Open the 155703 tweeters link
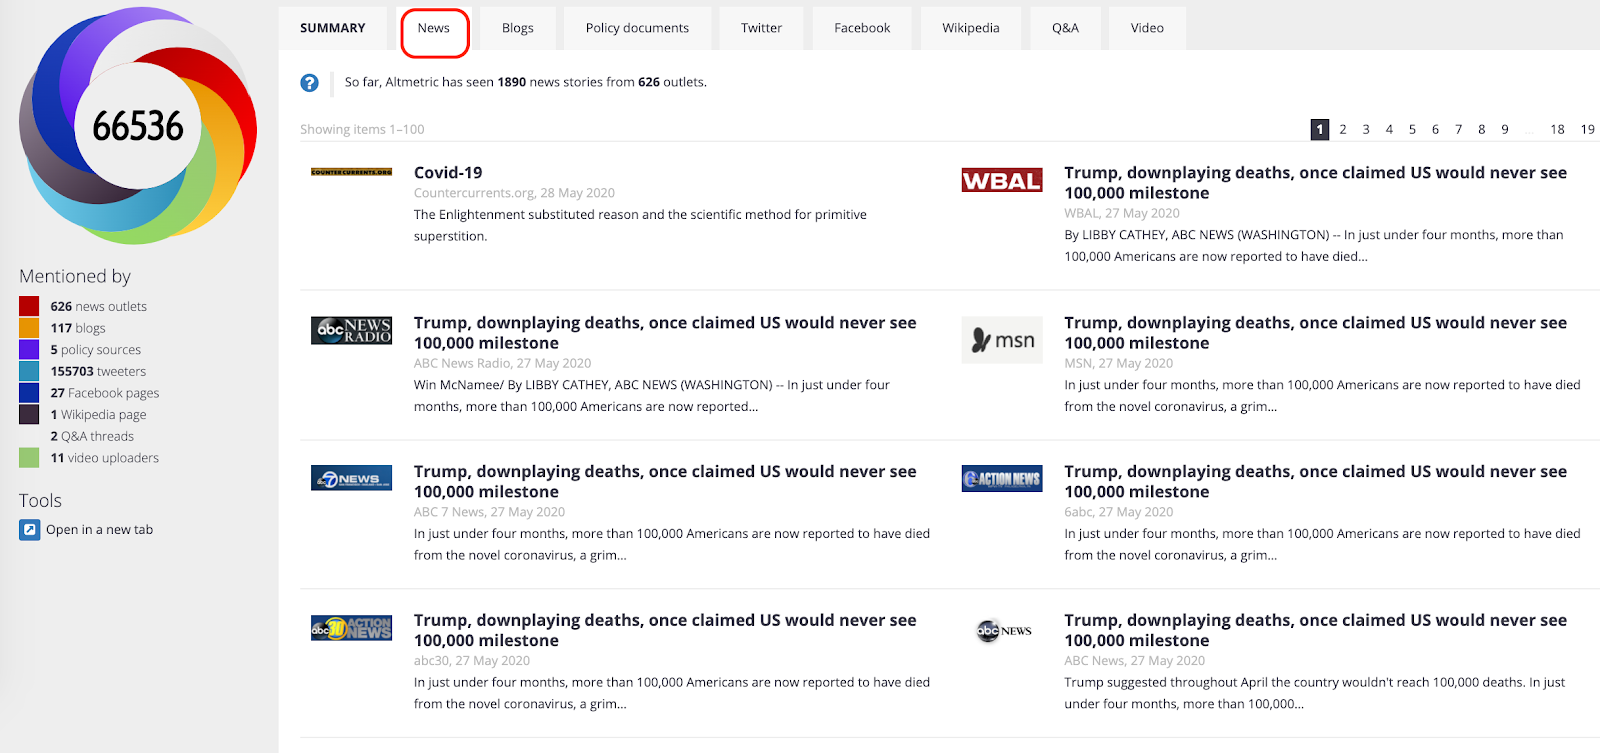 pos(98,371)
